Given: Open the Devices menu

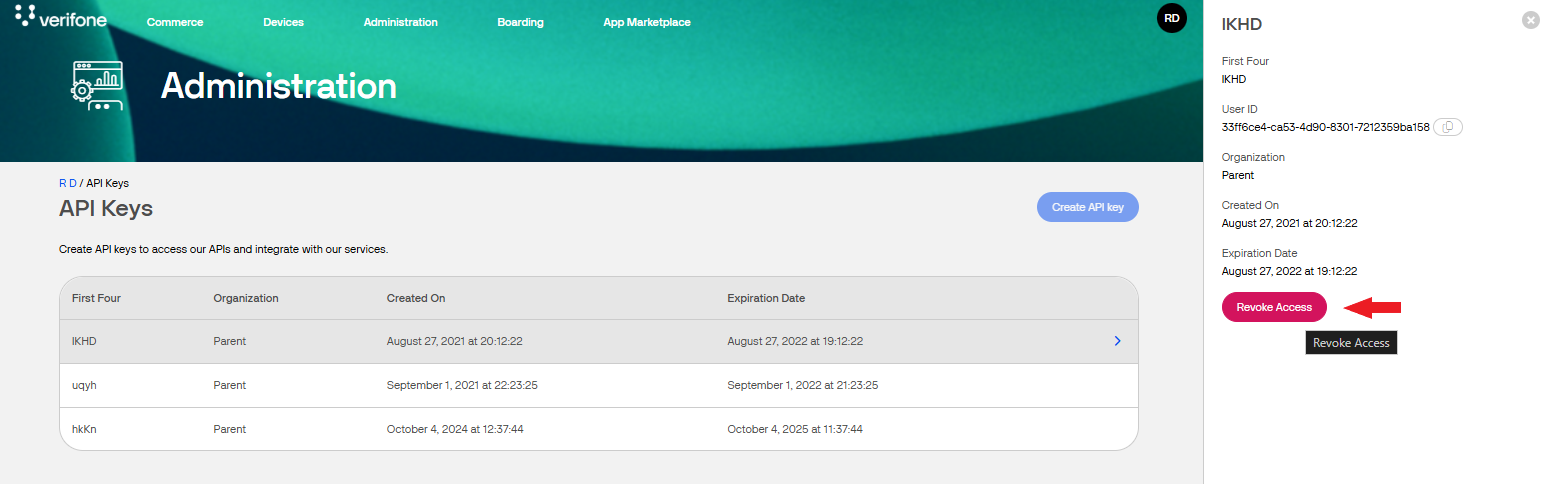Looking at the screenshot, I should pyautogui.click(x=283, y=22).
